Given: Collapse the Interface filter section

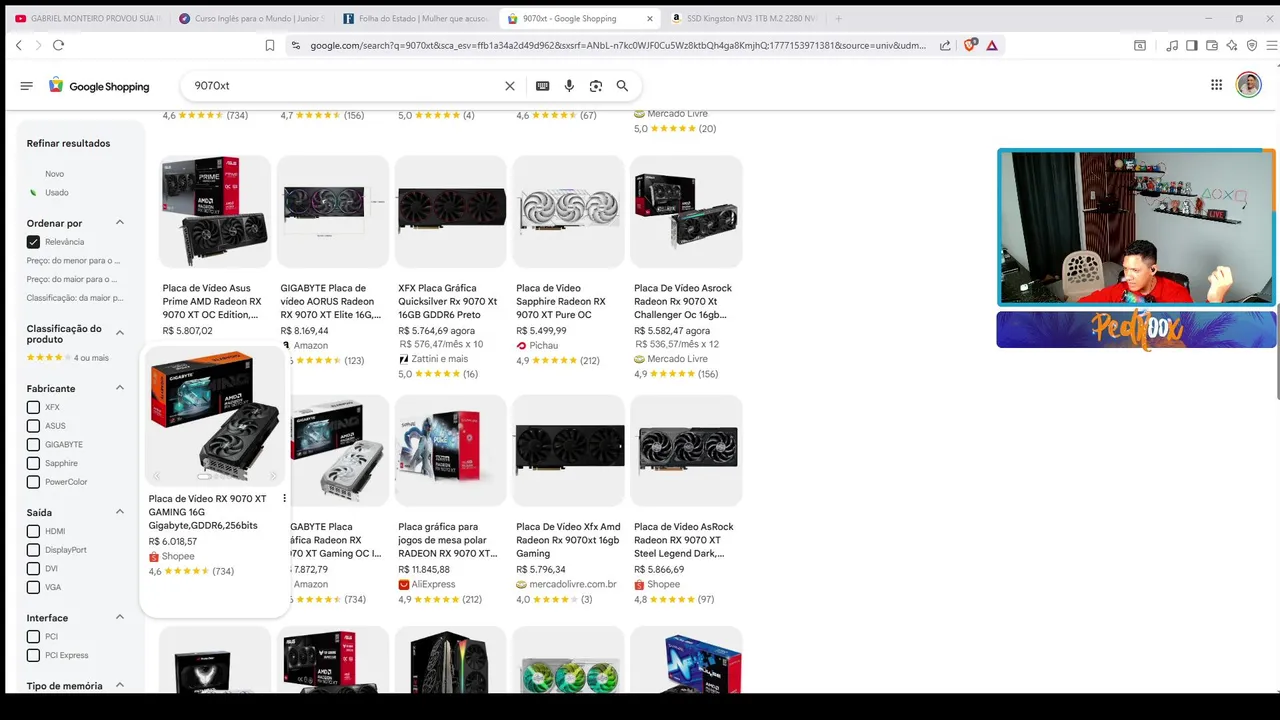Looking at the screenshot, I should point(119,617).
